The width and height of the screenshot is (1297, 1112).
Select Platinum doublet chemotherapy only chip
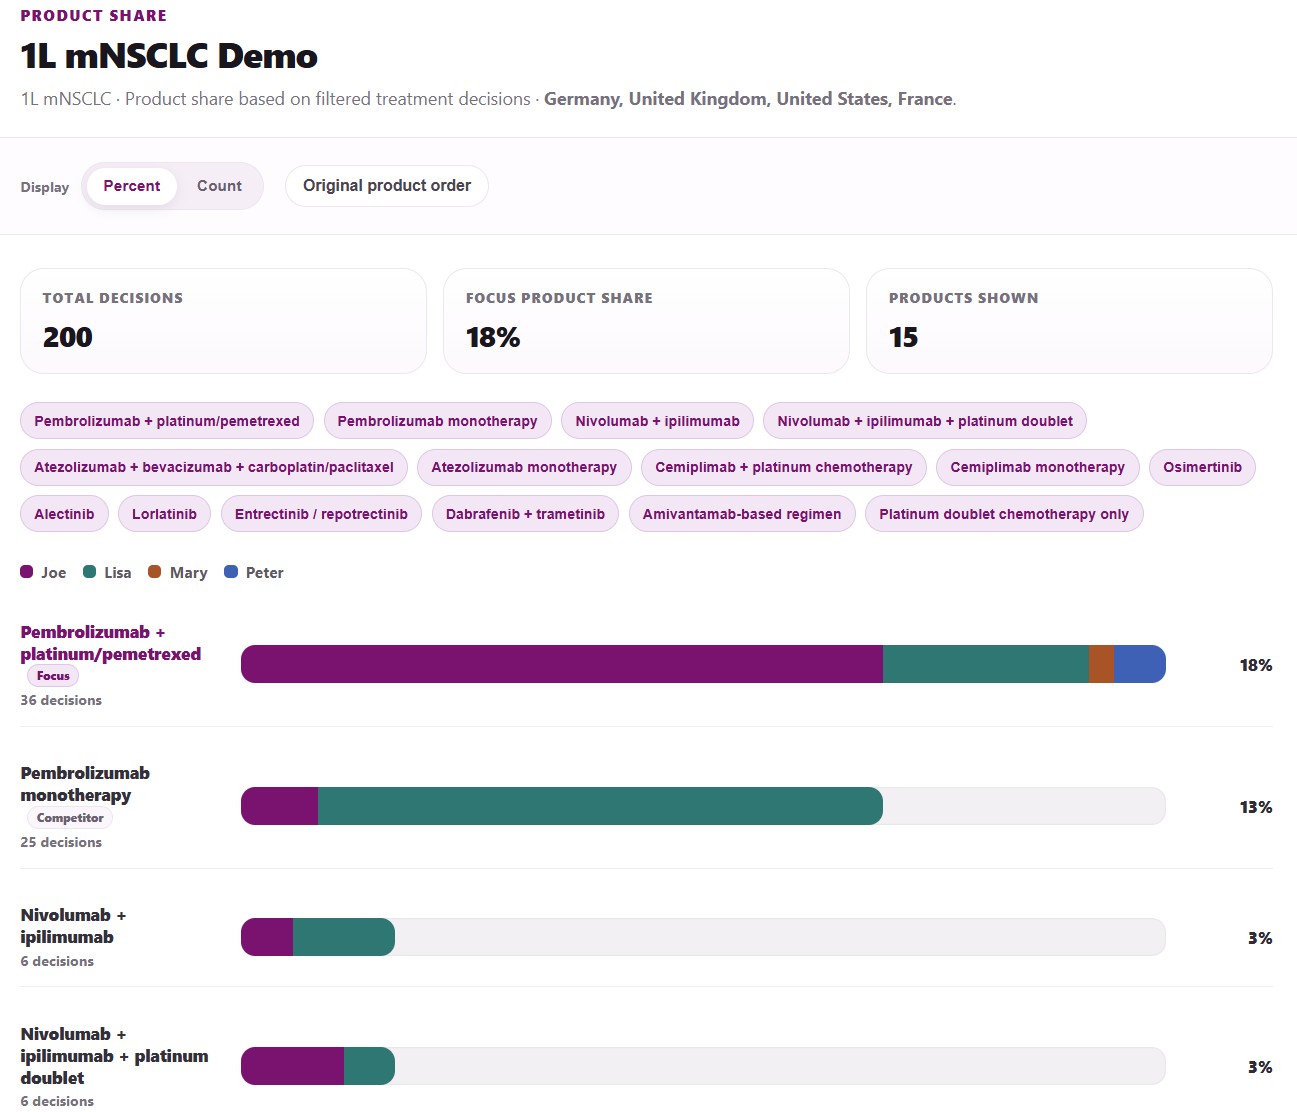click(x=1004, y=514)
